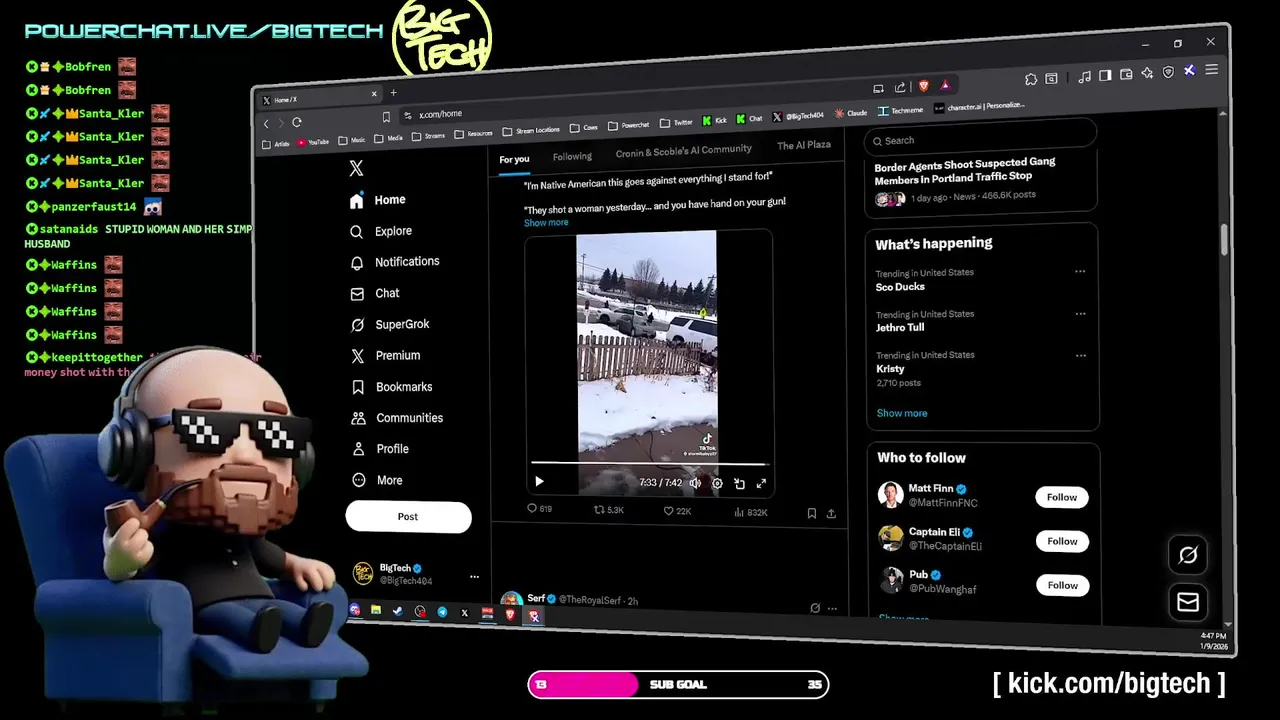Open Border Agents Shoot Suspected Gang news story

(964, 170)
